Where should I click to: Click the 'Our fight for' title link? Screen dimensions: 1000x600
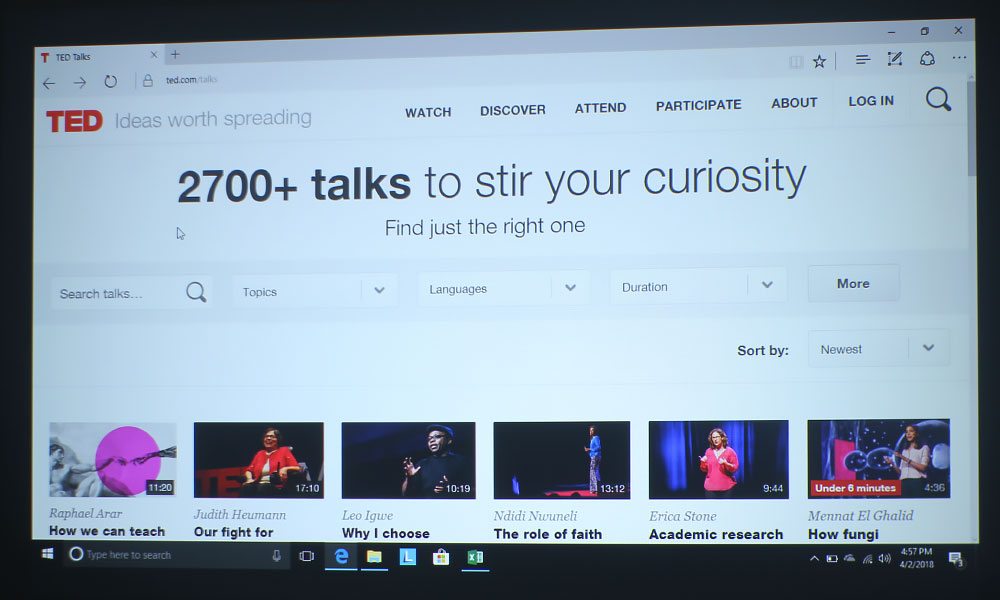[x=233, y=532]
